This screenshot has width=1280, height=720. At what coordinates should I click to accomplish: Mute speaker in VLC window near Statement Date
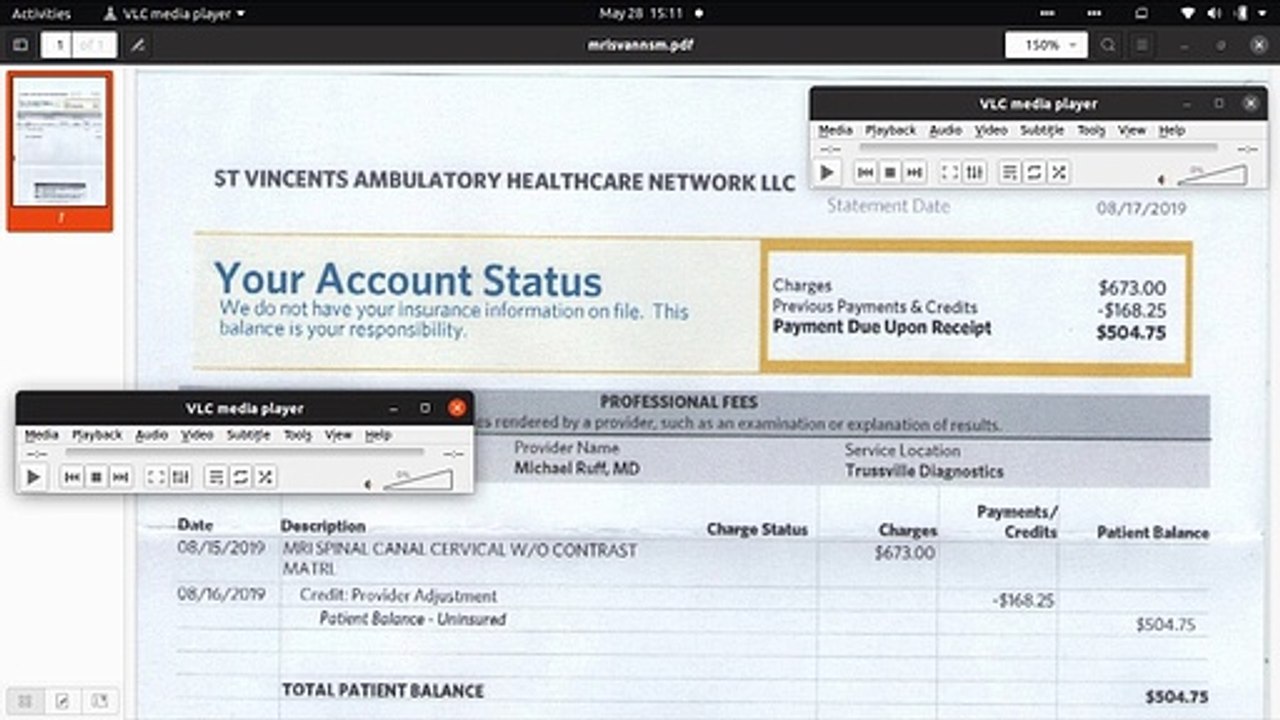coord(1161,179)
